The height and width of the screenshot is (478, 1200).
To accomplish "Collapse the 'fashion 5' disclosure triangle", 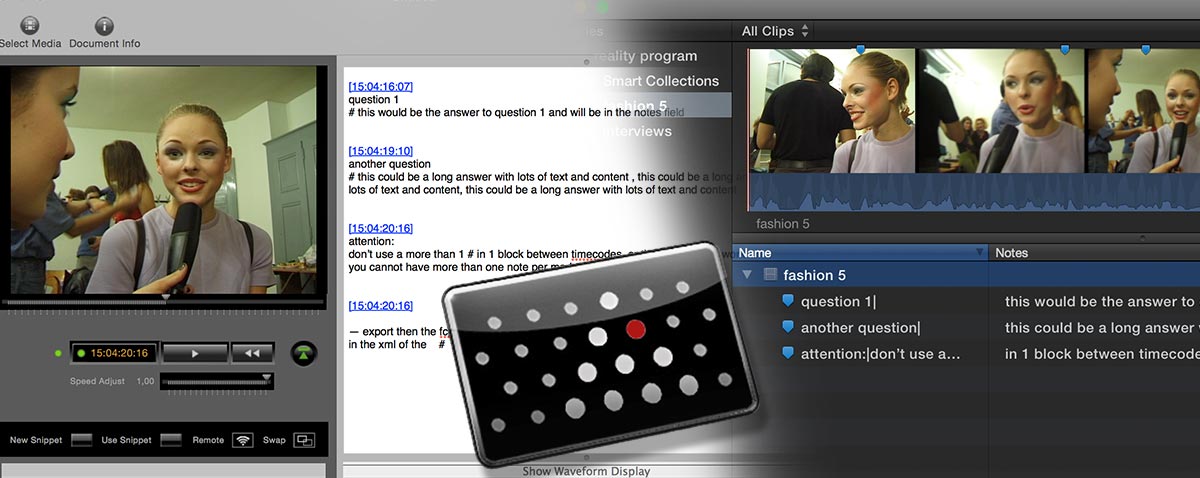I will tap(747, 275).
